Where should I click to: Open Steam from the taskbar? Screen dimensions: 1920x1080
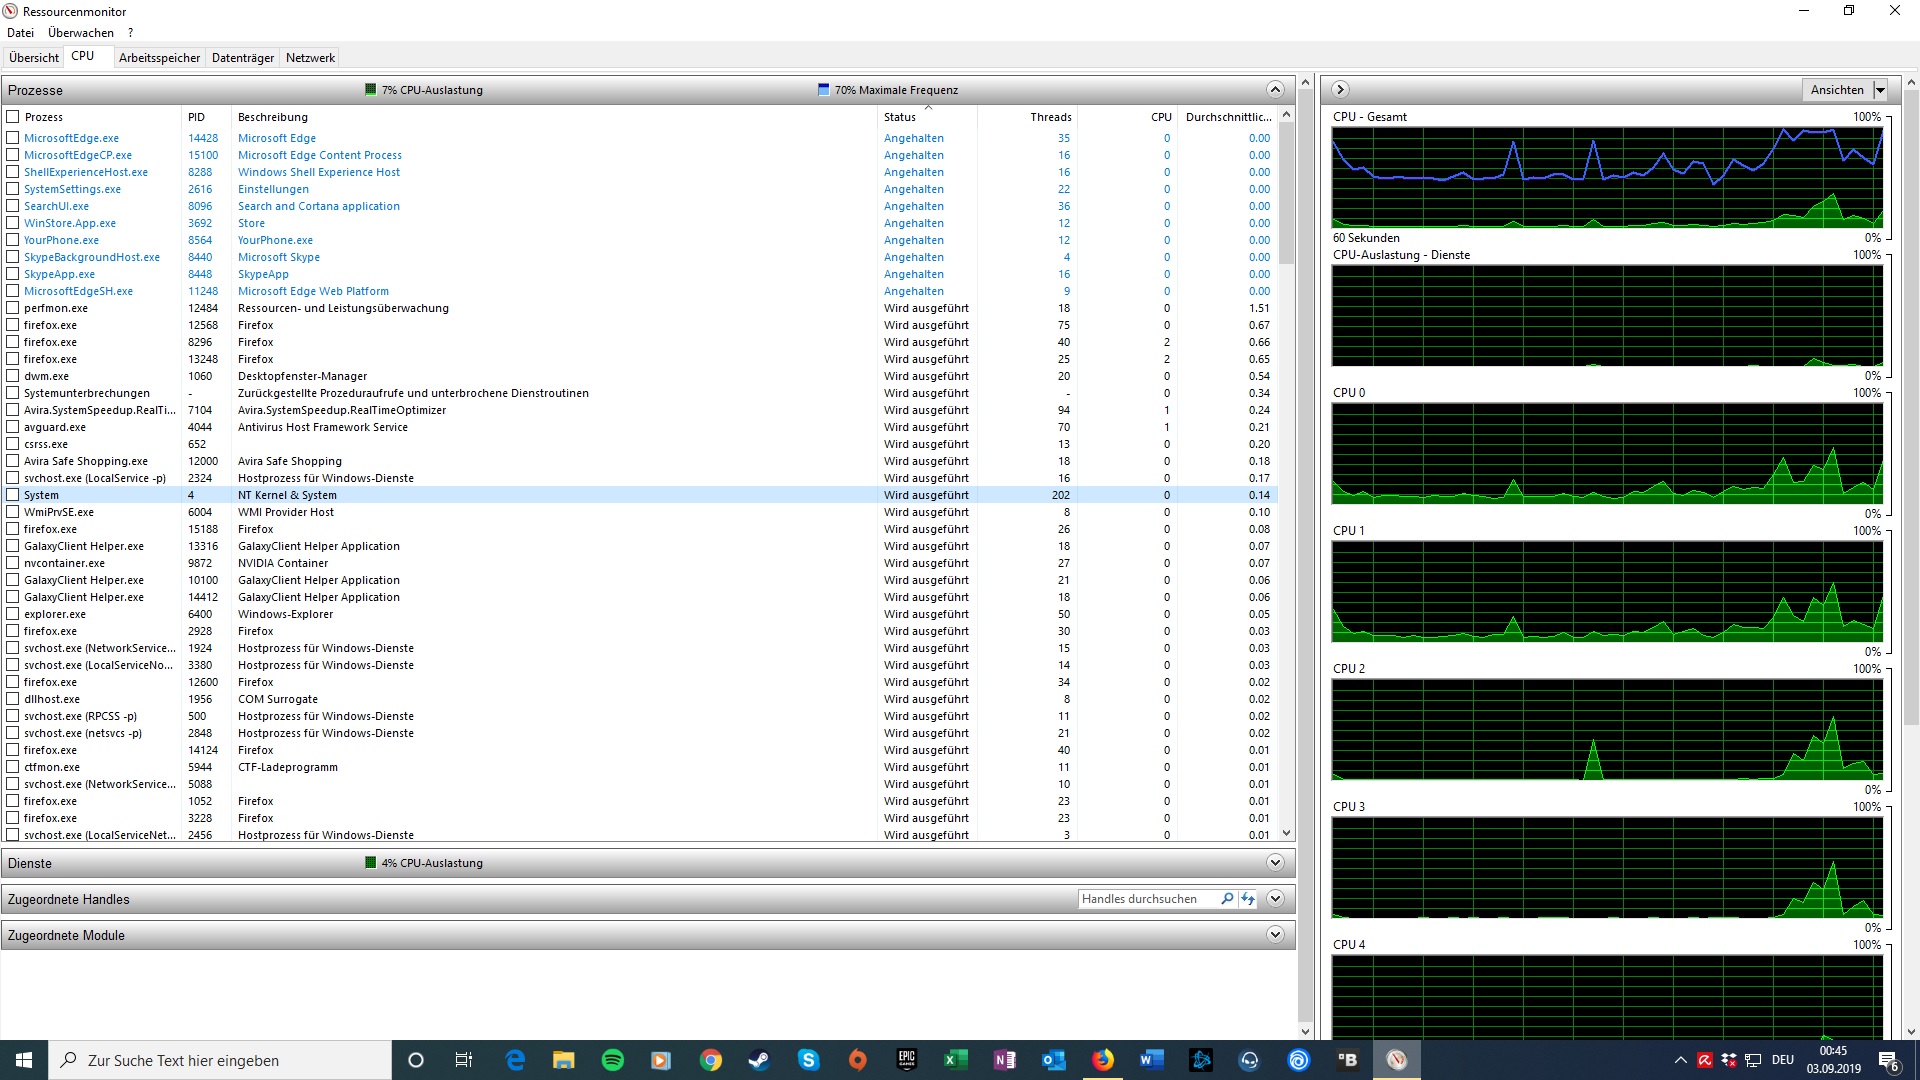(759, 1060)
